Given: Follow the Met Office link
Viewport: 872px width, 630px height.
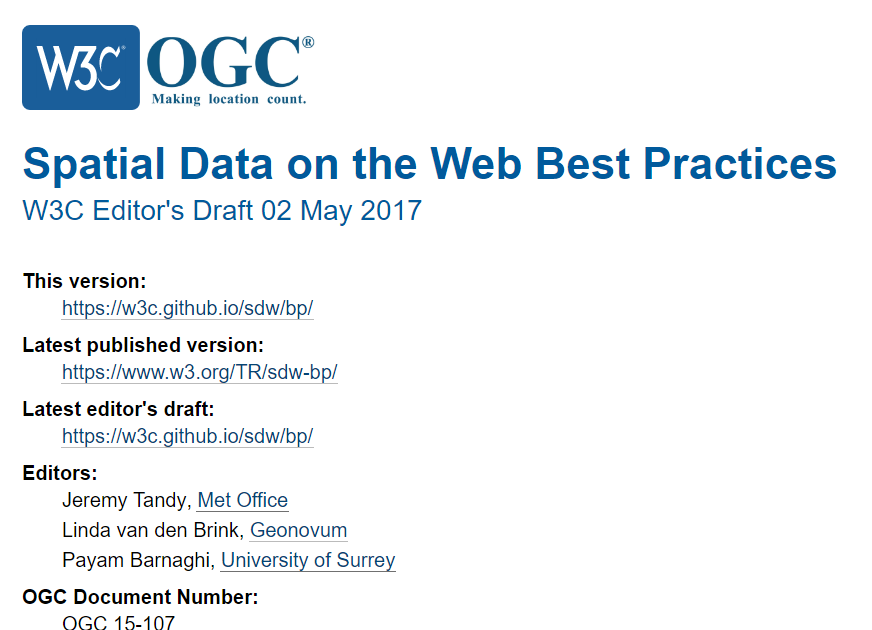Looking at the screenshot, I should tap(243, 500).
